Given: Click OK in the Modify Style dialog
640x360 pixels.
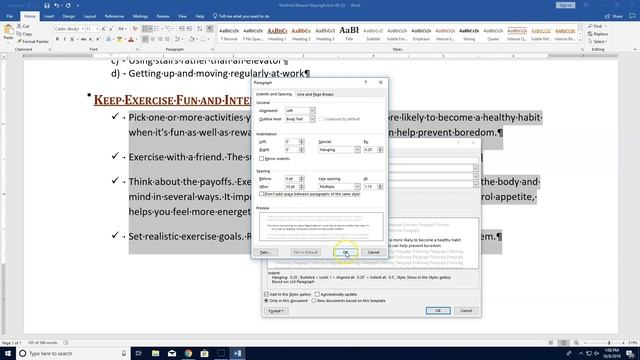Looking at the screenshot, I should click(438, 311).
